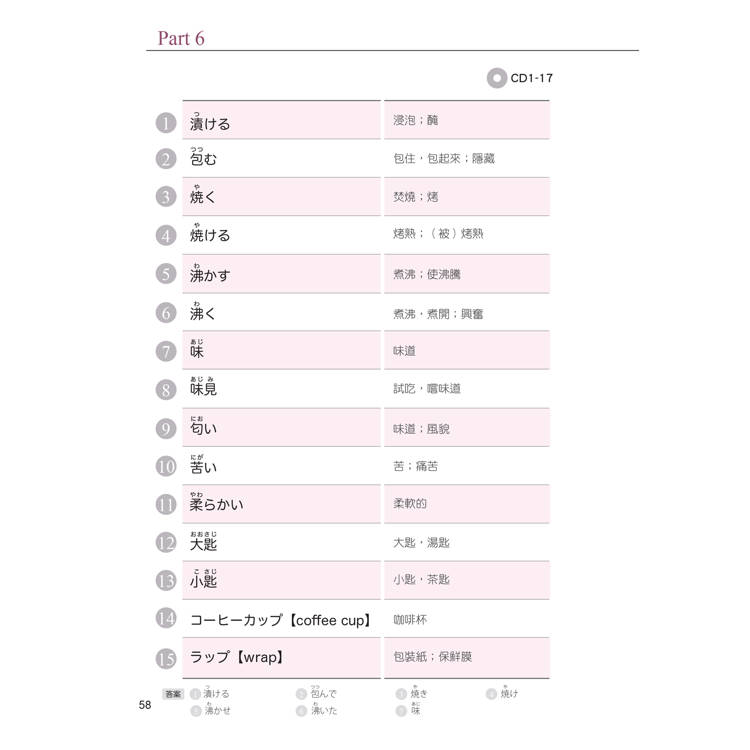Click the Part 6 heading
Image resolution: width=750 pixels, height=750 pixels.
[x=181, y=38]
